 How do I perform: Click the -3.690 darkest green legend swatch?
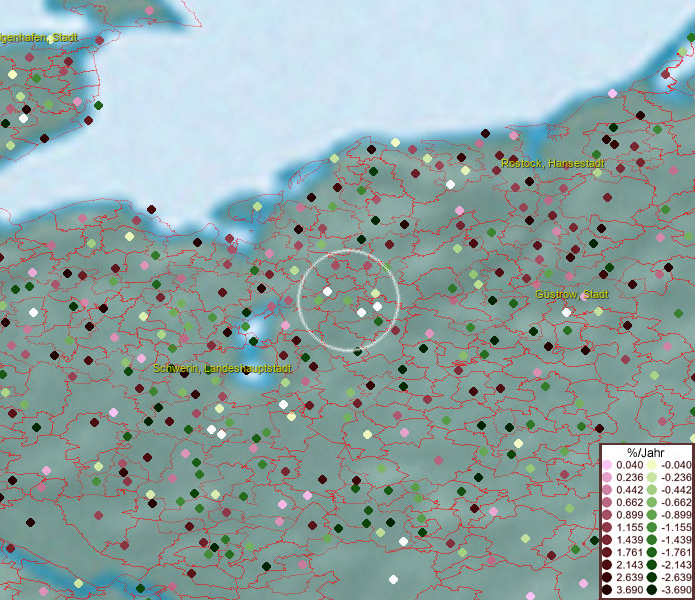tap(652, 590)
